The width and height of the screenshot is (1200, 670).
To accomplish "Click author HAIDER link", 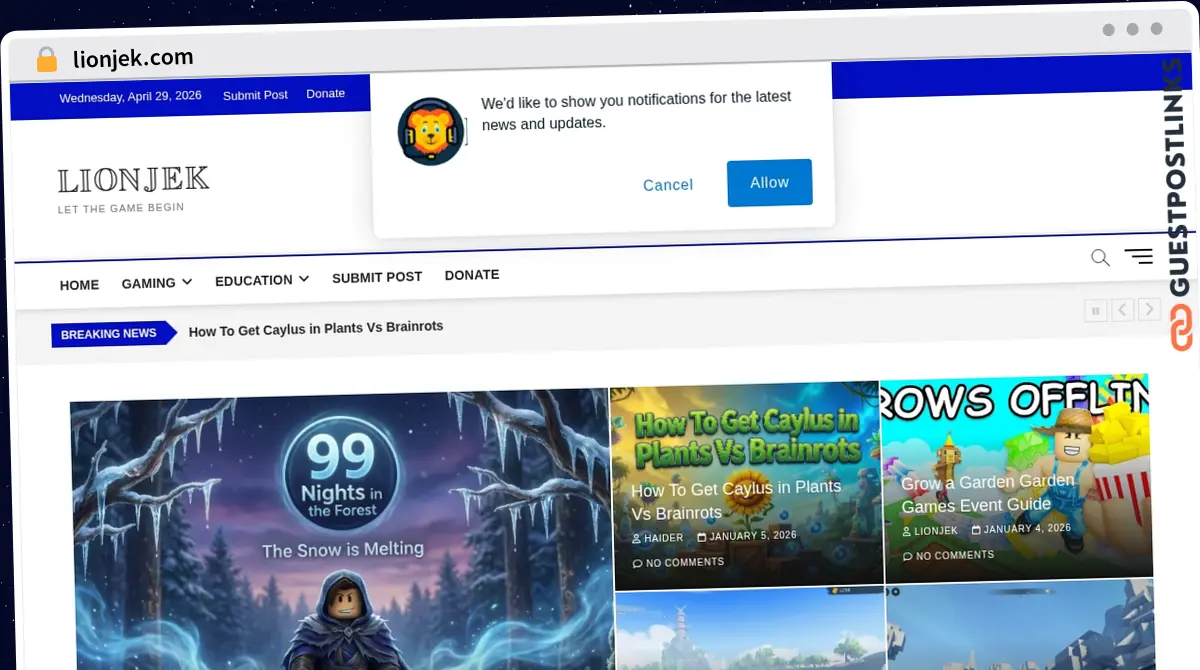I will coord(657,538).
